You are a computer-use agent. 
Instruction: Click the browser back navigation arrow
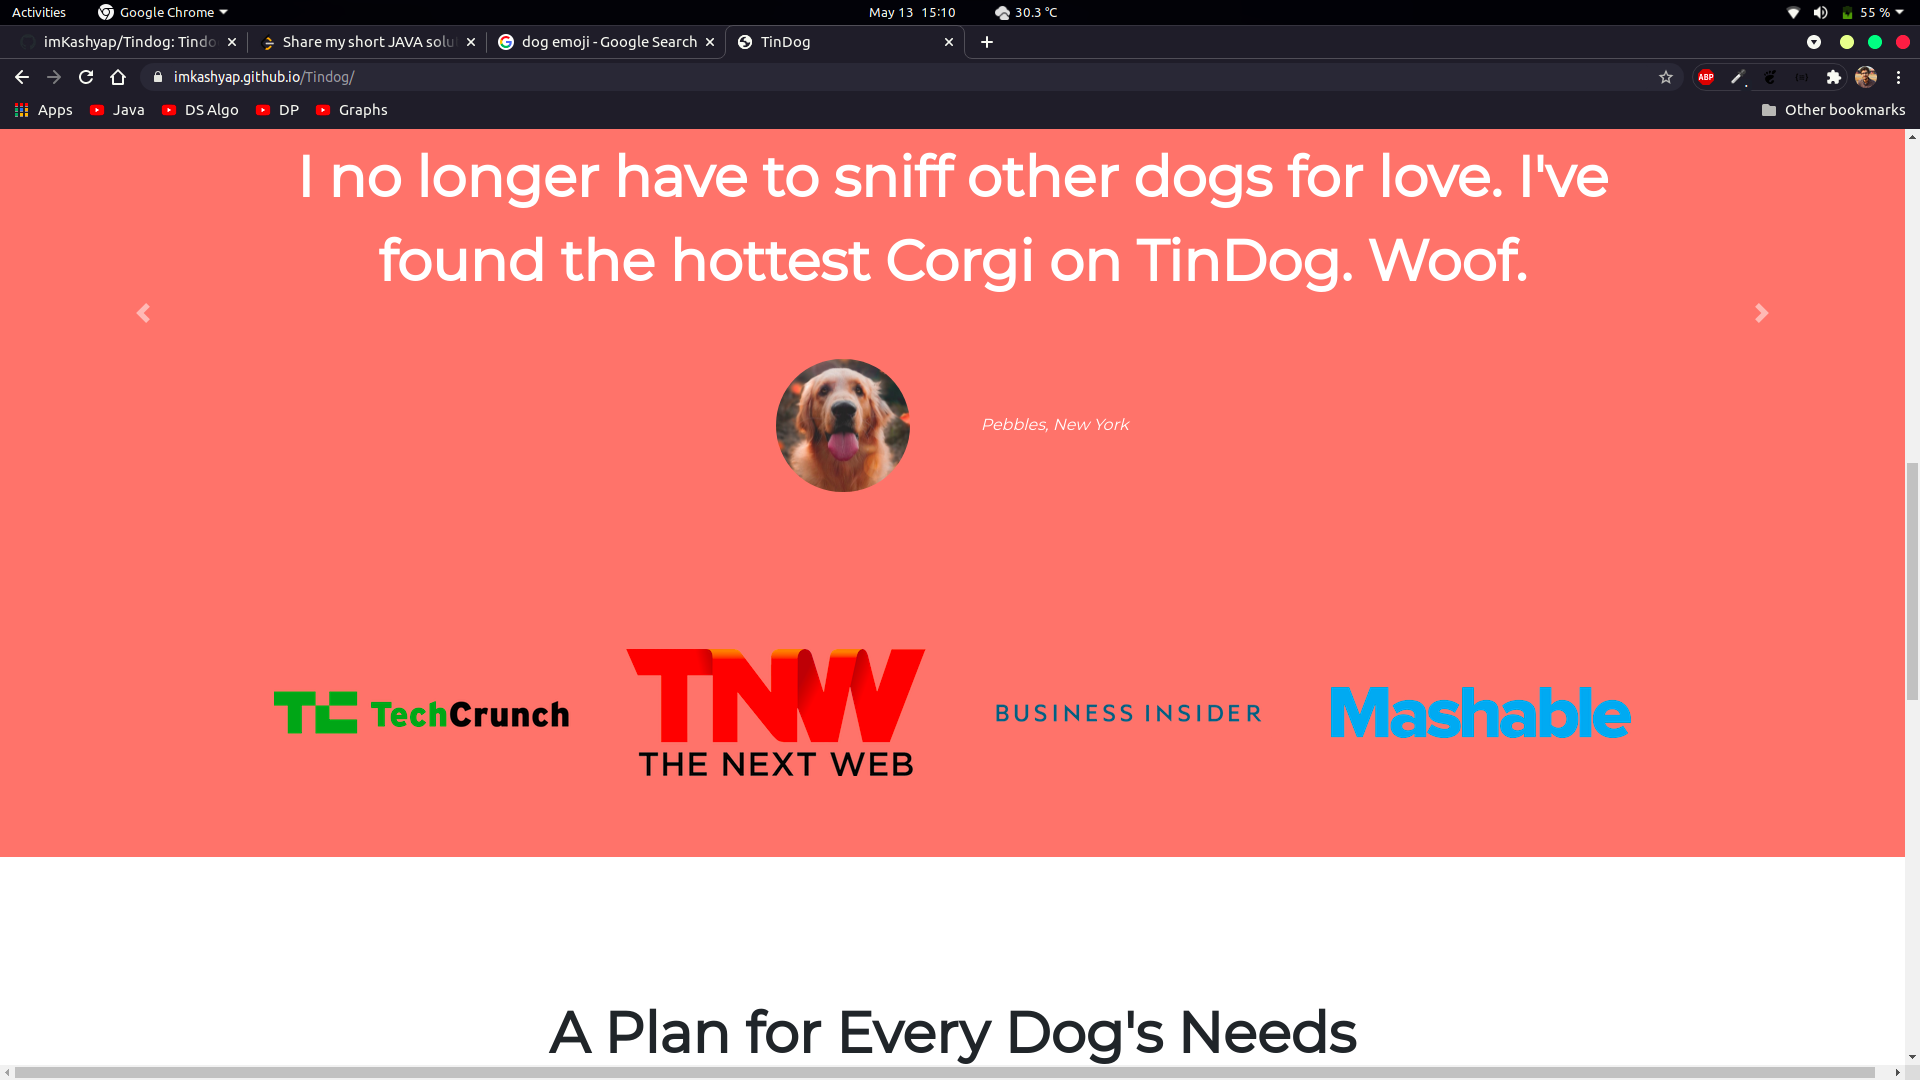click(21, 75)
